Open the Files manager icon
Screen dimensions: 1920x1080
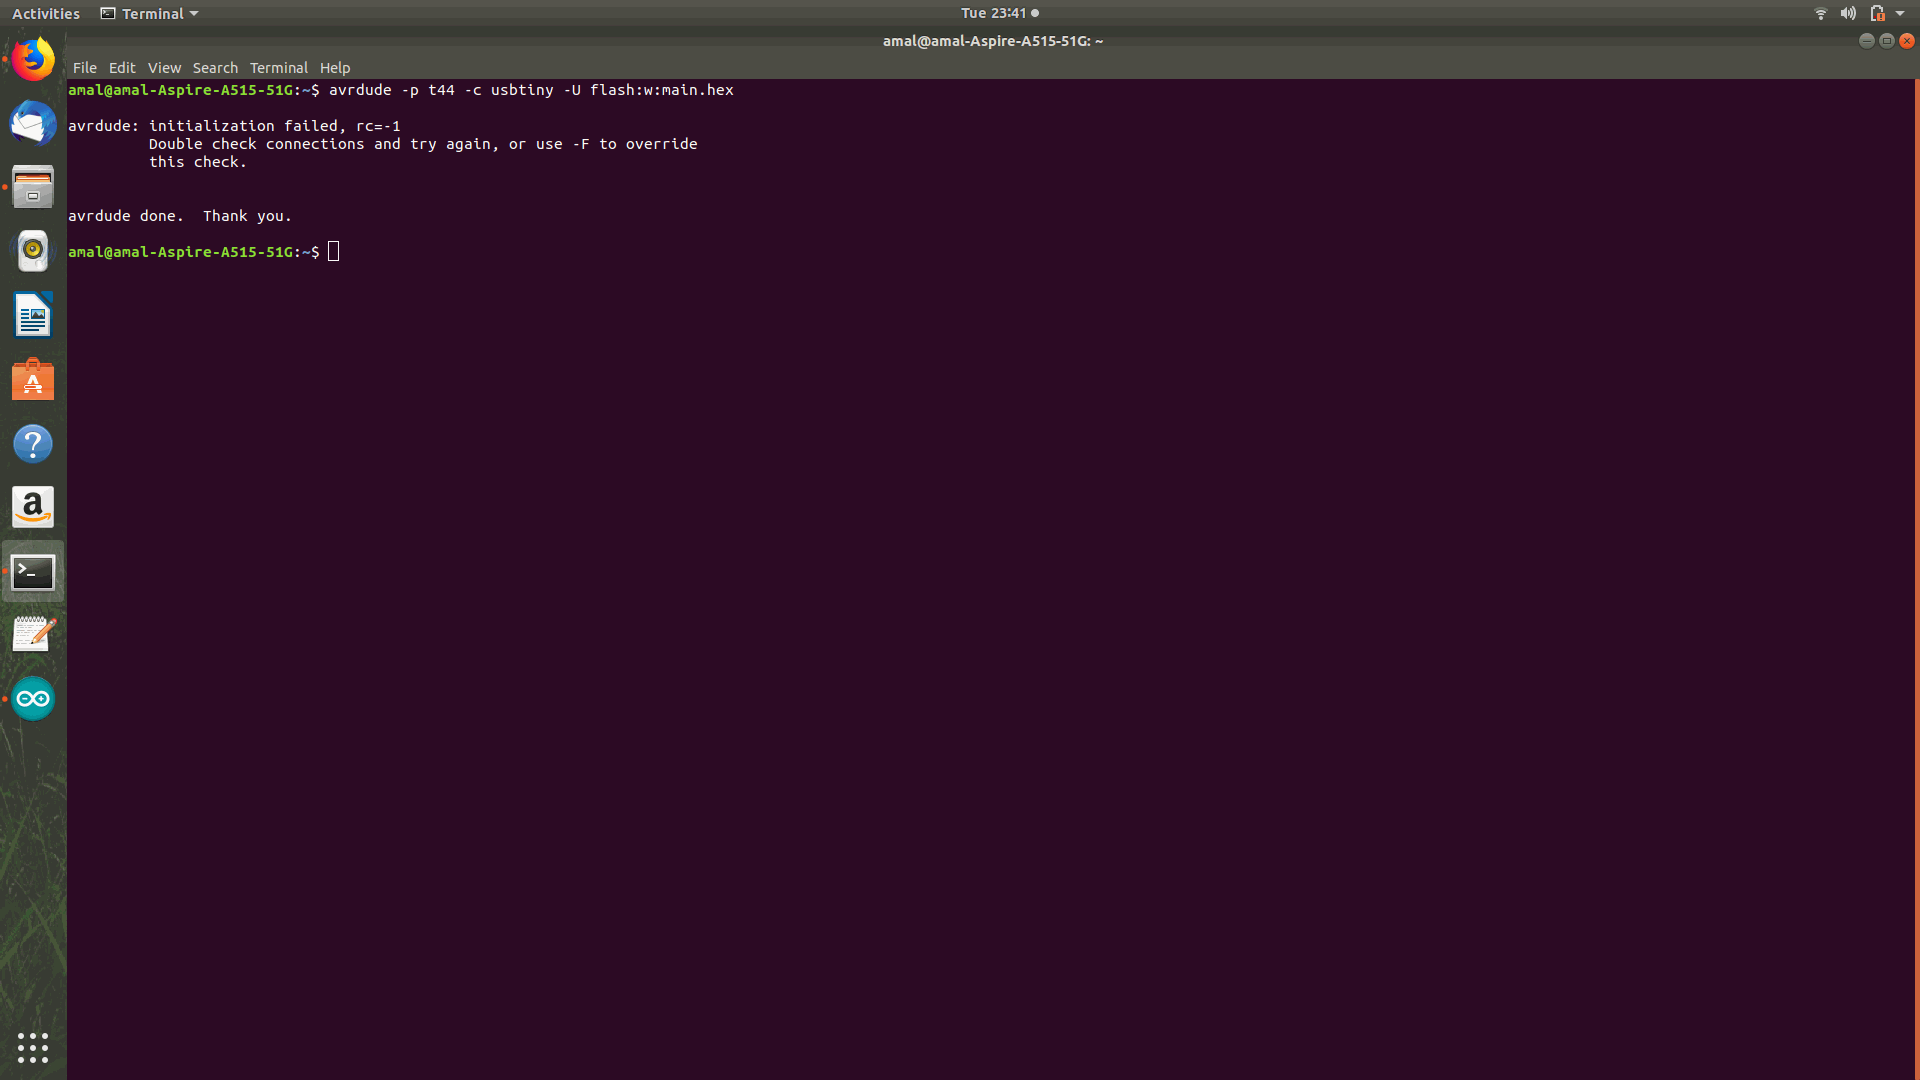(x=33, y=187)
